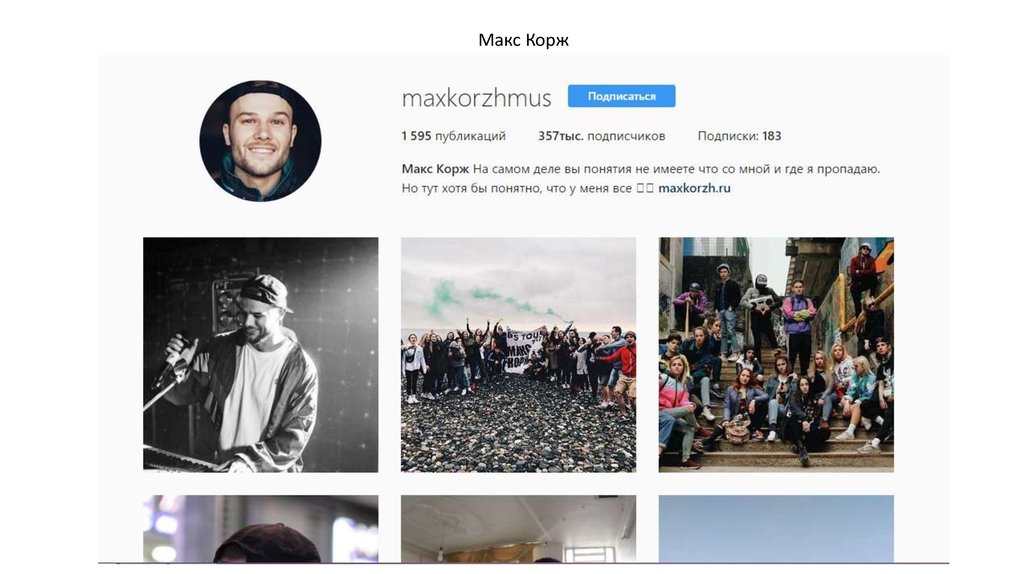Click the bold Макс Корж bio name
This screenshot has width=1024, height=574.
tap(435, 168)
